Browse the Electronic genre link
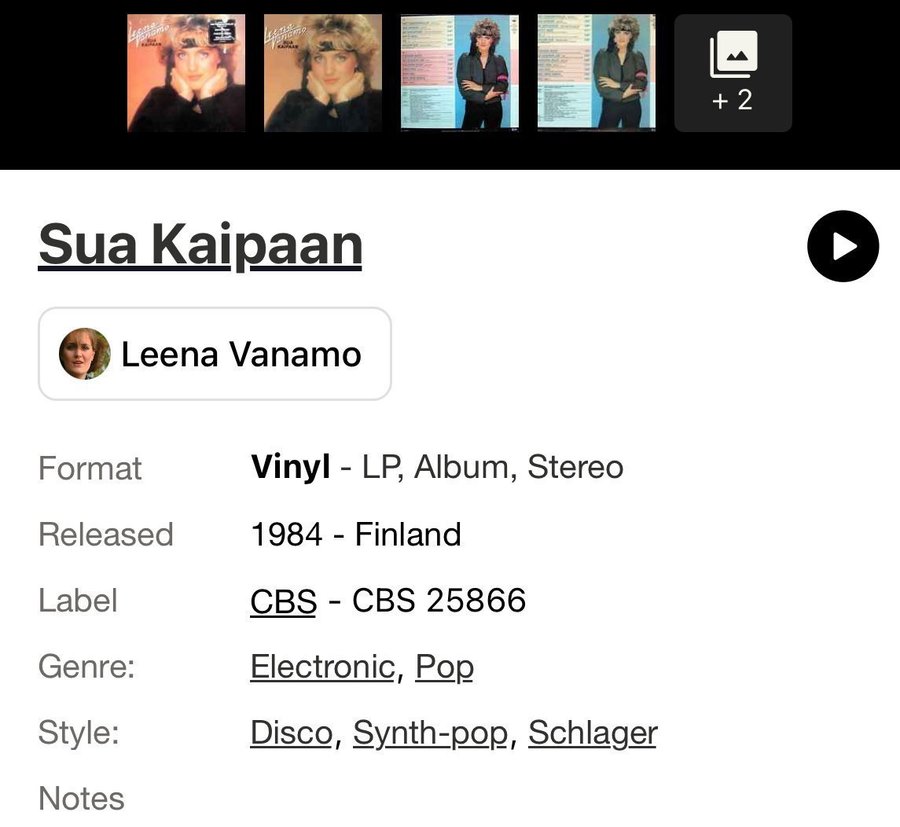 (x=322, y=667)
